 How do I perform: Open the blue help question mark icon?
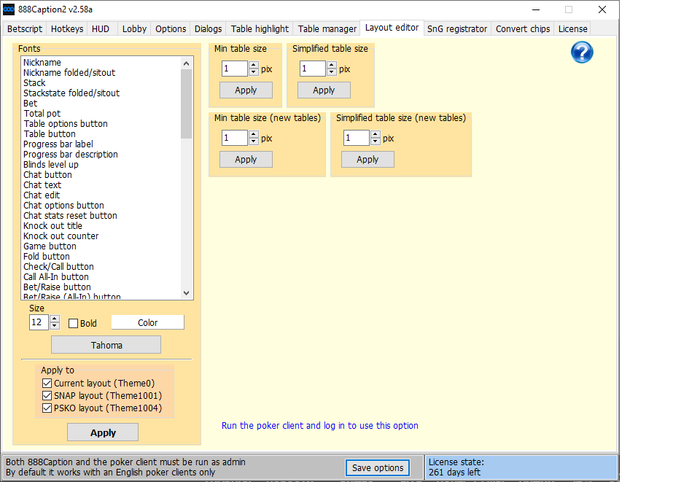[x=582, y=53]
